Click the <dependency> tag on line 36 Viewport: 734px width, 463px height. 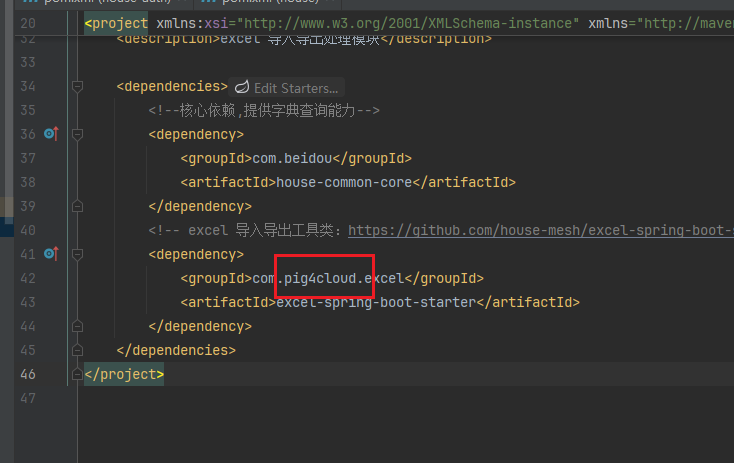coord(196,134)
